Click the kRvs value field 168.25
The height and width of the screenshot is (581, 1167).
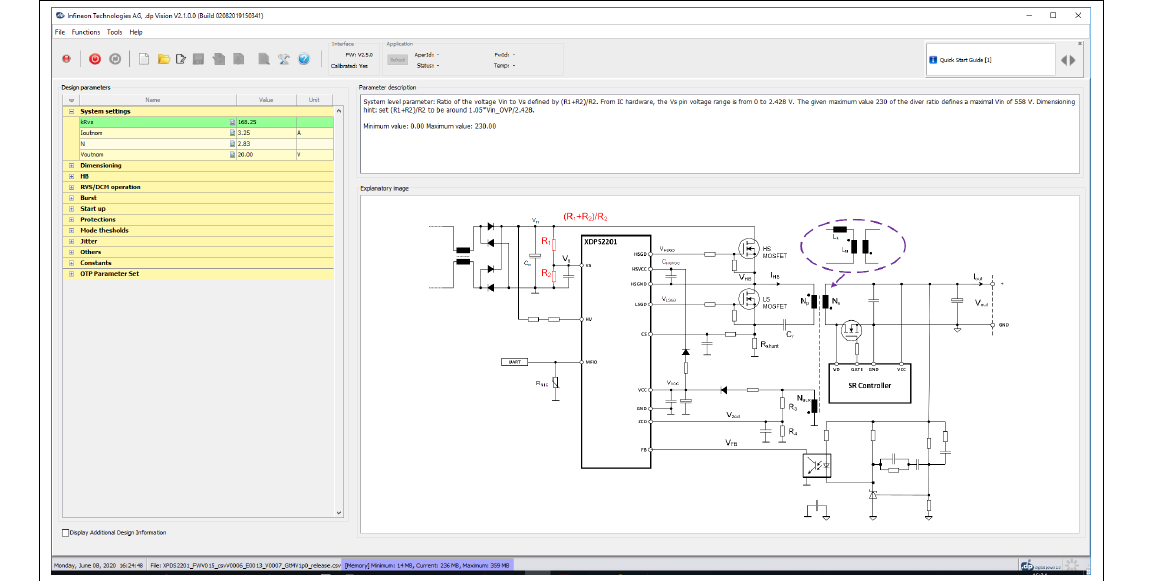click(266, 121)
